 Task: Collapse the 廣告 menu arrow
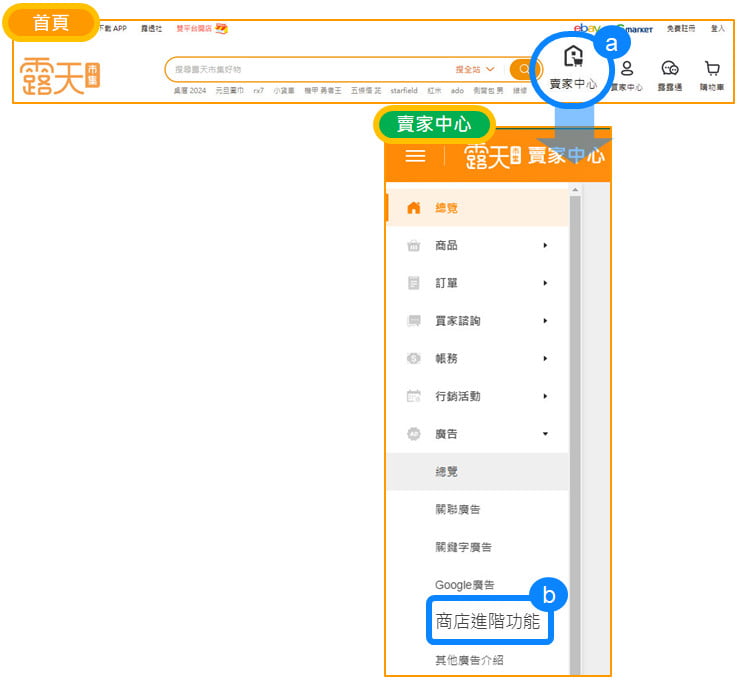click(545, 434)
